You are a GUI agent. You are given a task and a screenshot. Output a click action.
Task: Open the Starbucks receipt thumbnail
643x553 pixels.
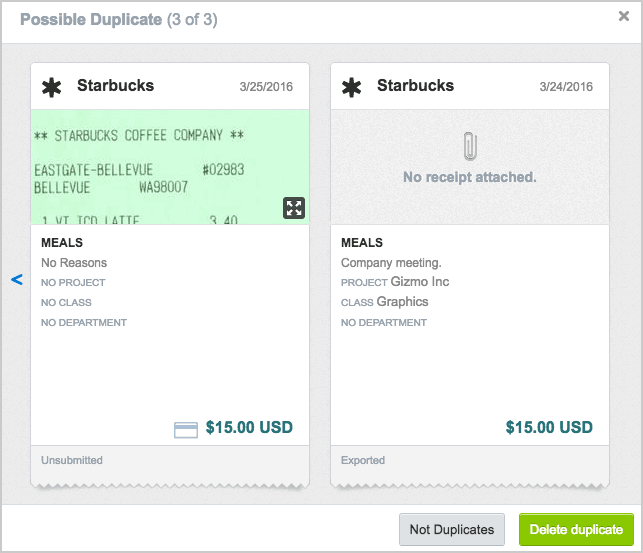(x=170, y=167)
